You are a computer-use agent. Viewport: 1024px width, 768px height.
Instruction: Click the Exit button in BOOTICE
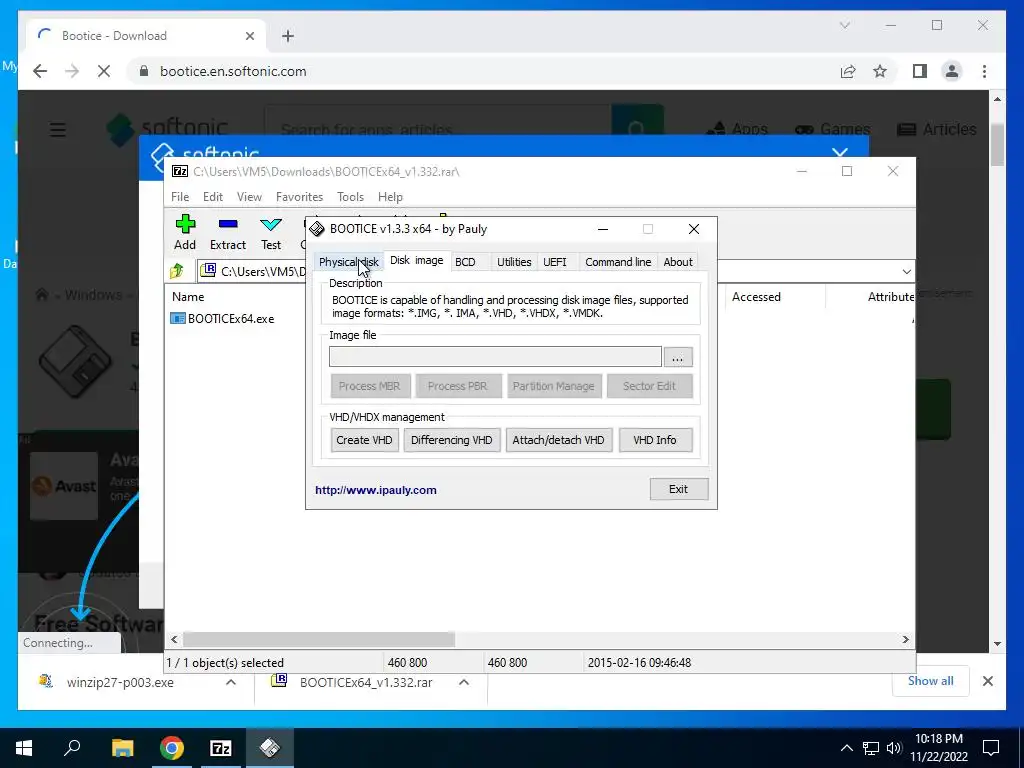point(679,489)
